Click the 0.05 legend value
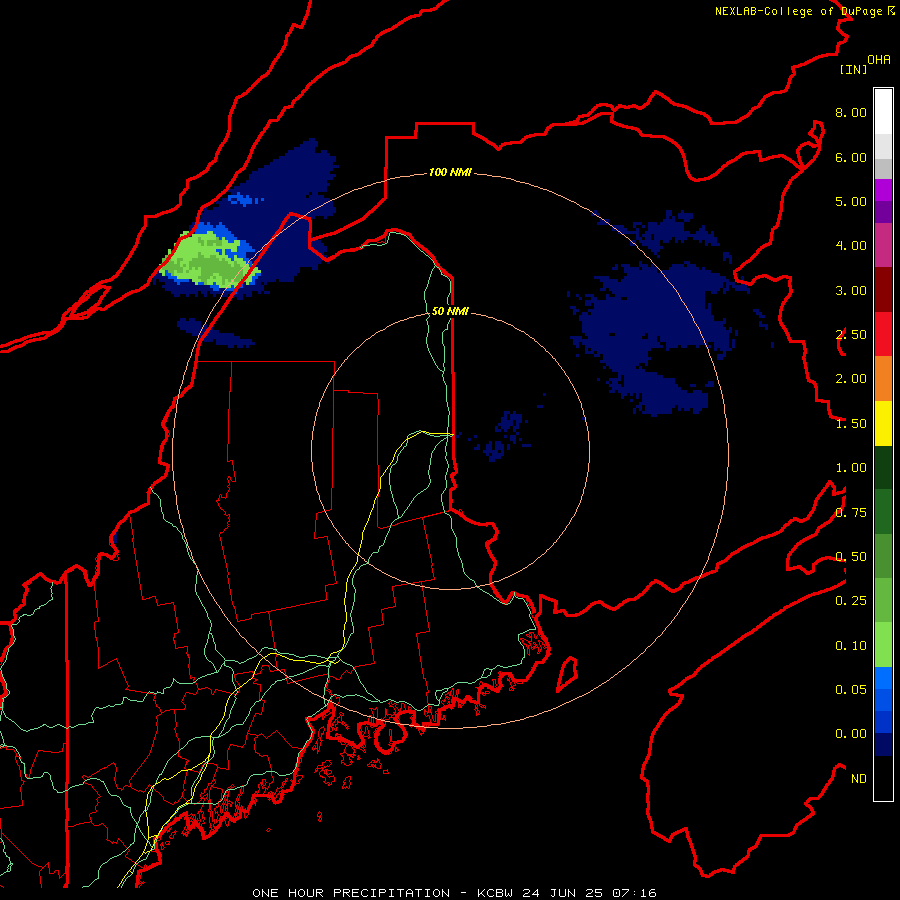The image size is (900, 900). pos(851,690)
